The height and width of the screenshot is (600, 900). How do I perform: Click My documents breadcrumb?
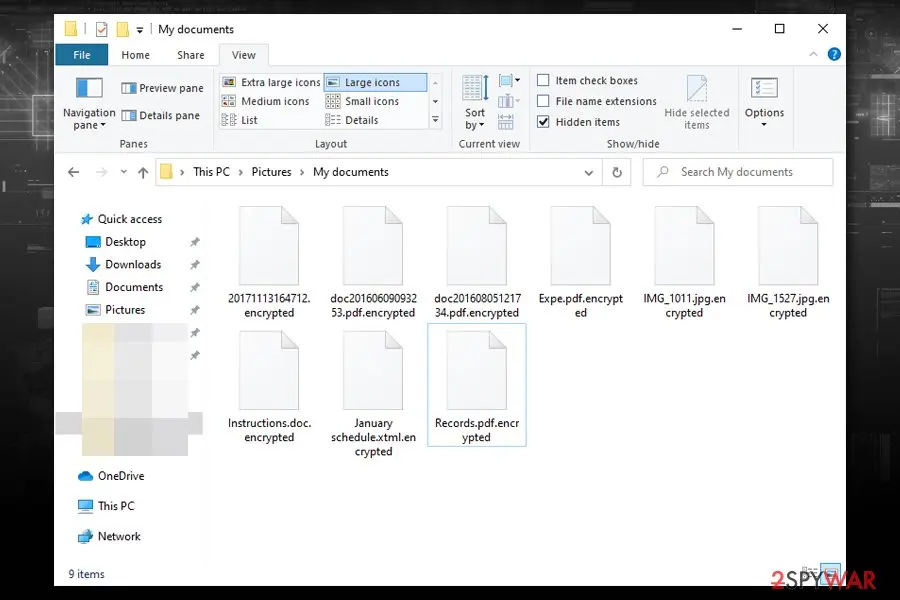351,172
